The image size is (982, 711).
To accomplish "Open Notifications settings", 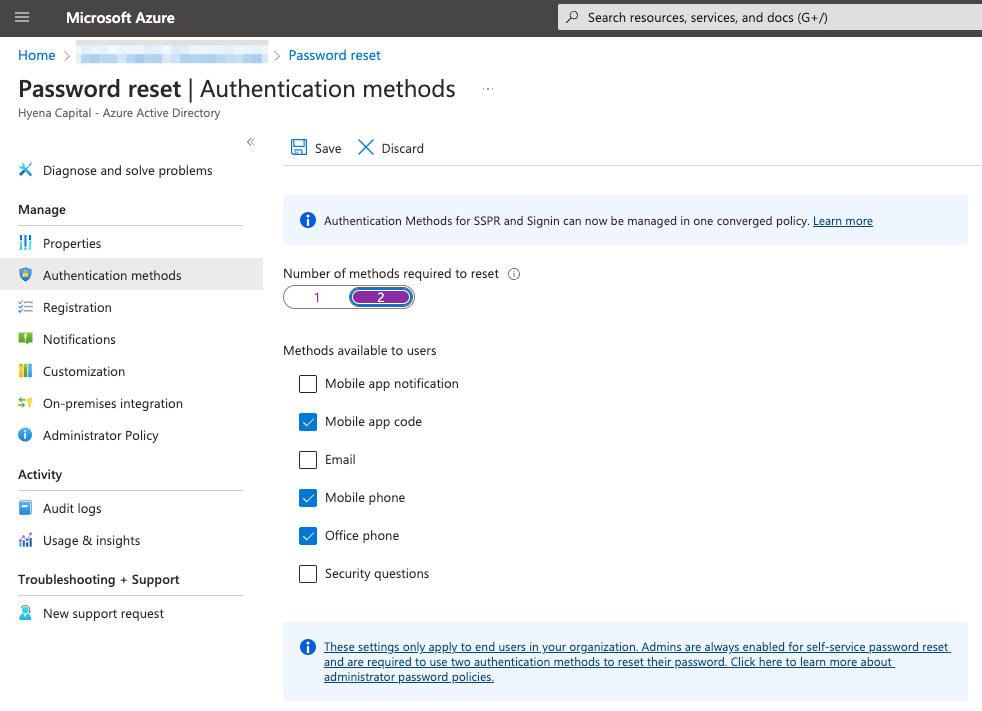I will coord(80,340).
